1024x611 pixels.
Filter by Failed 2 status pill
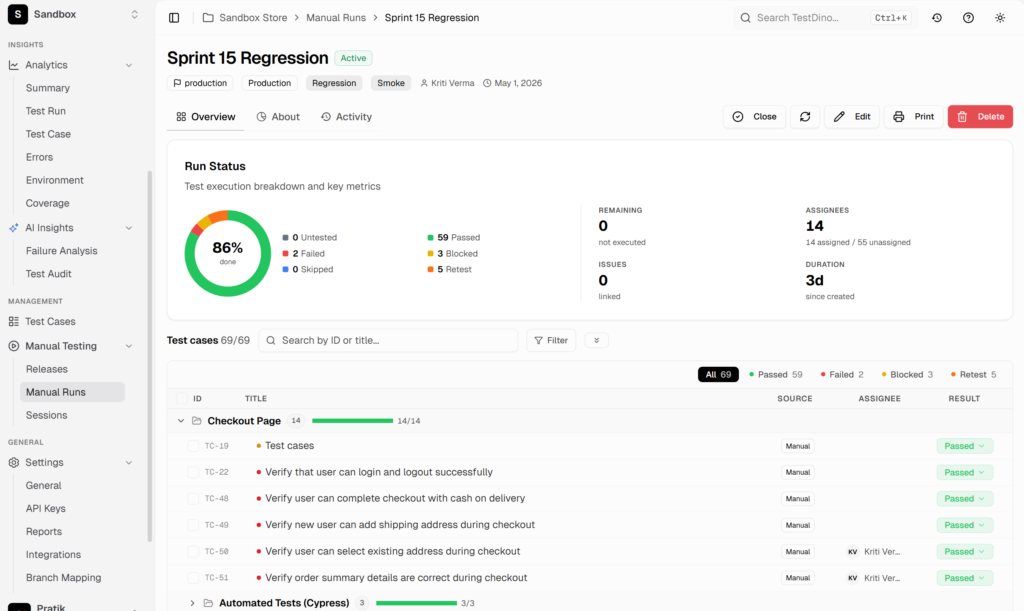click(842, 374)
